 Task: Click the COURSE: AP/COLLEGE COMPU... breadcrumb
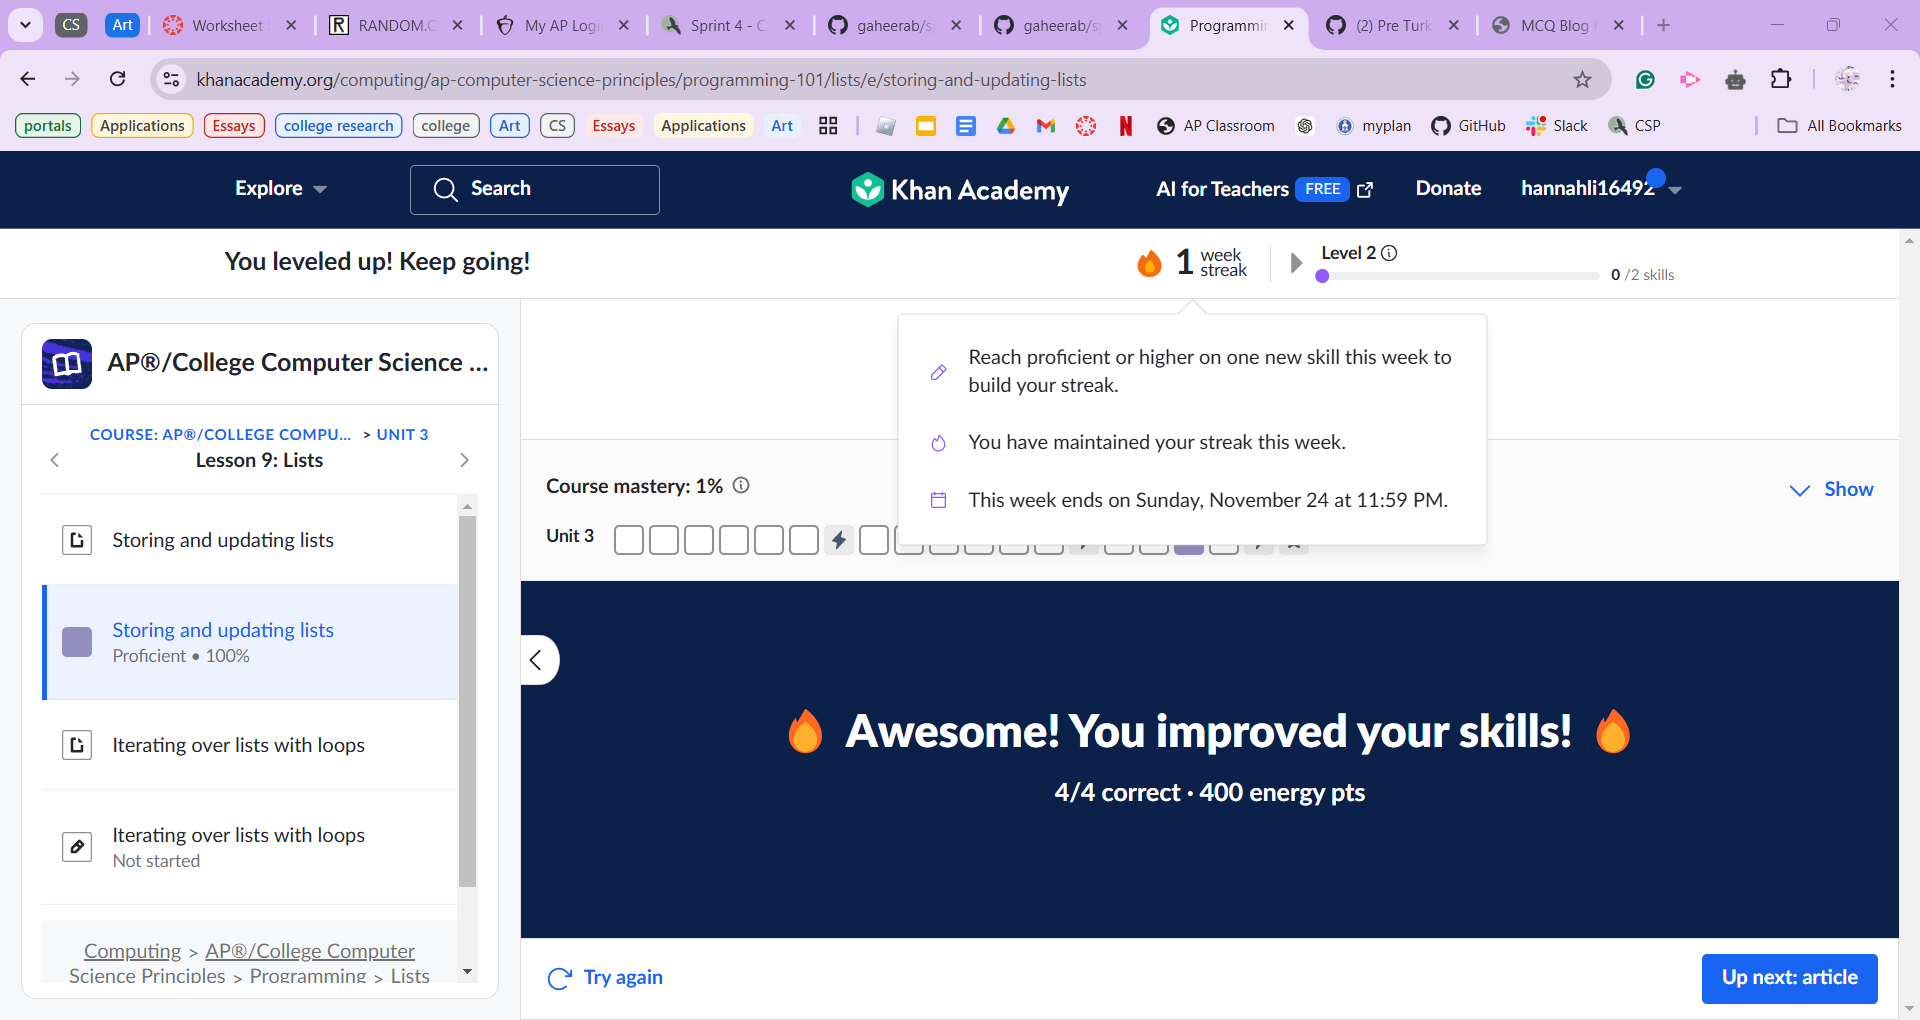click(221, 434)
